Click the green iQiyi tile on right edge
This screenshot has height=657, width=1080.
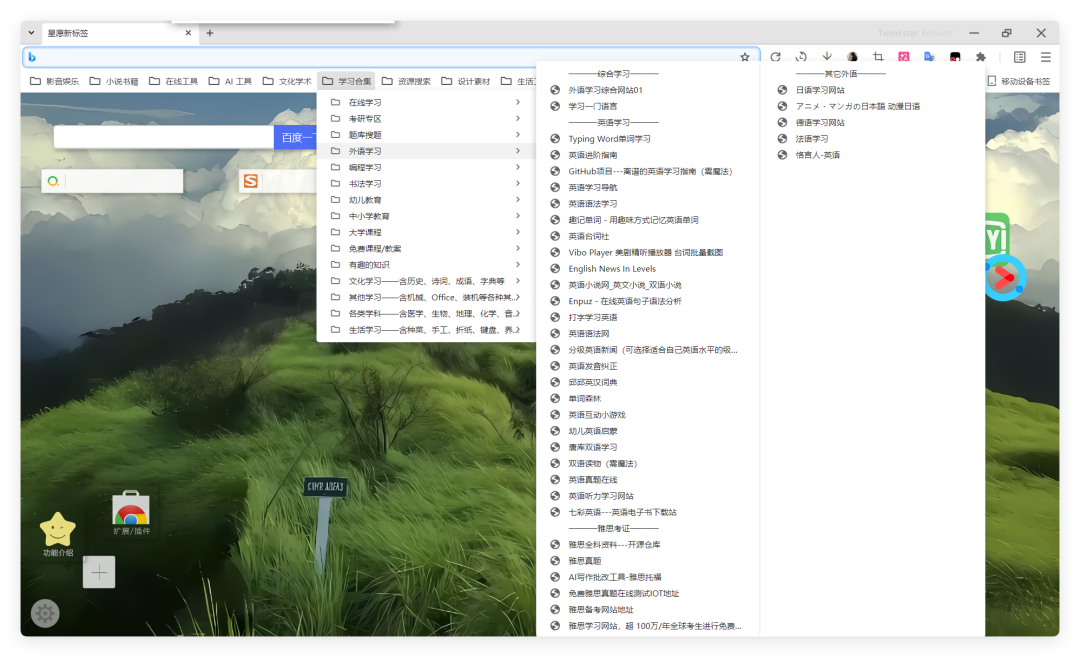[997, 238]
